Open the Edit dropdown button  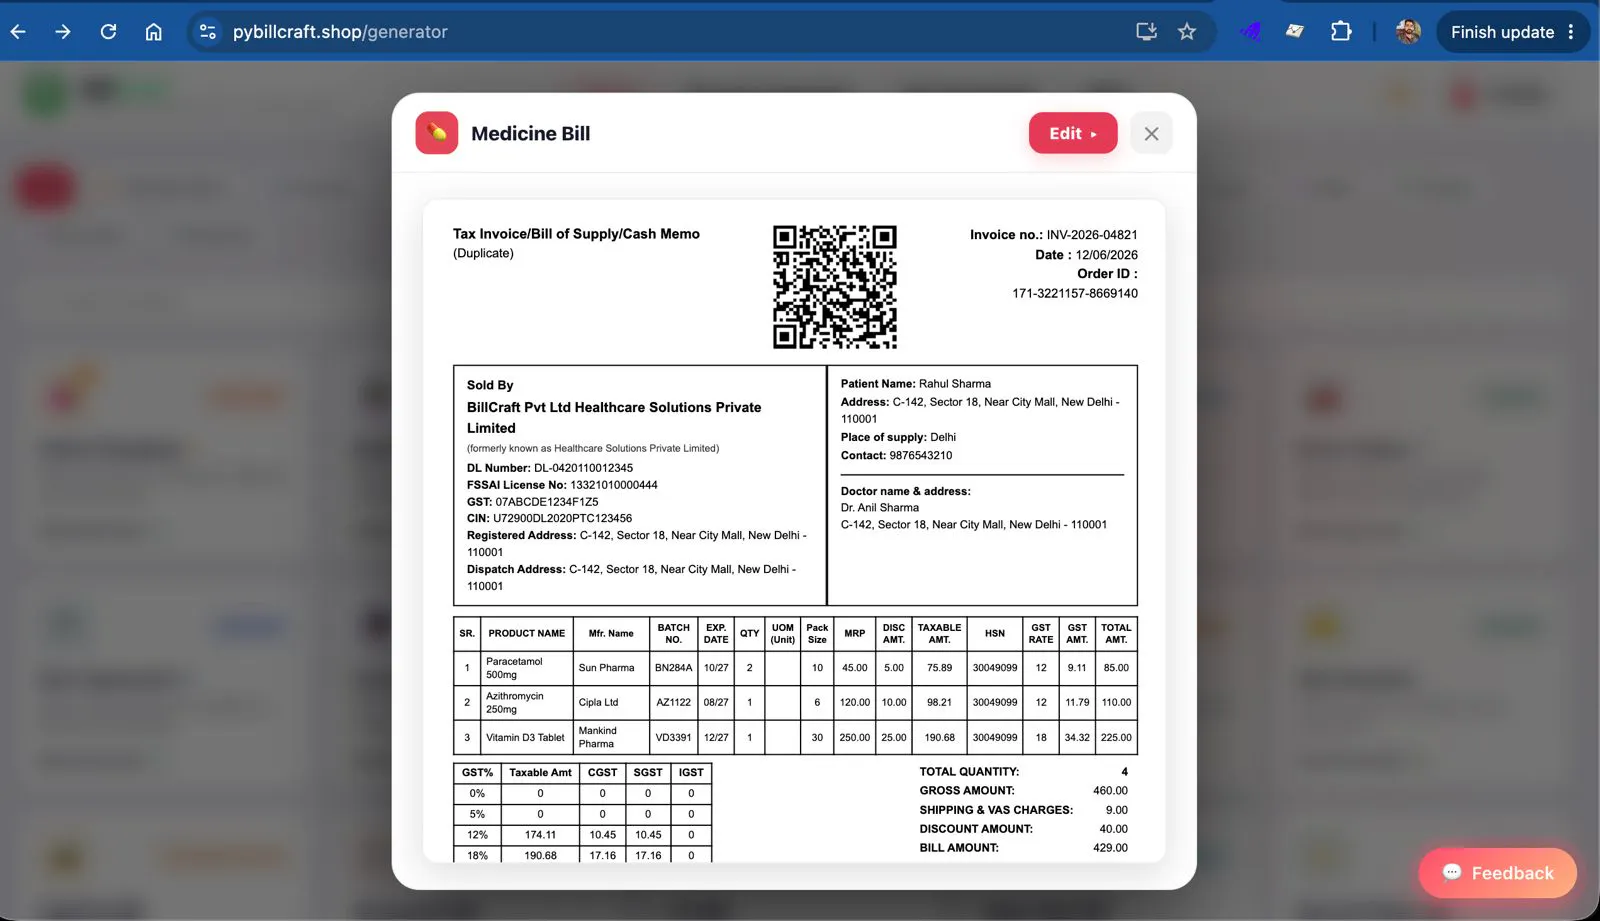pyautogui.click(x=1073, y=133)
